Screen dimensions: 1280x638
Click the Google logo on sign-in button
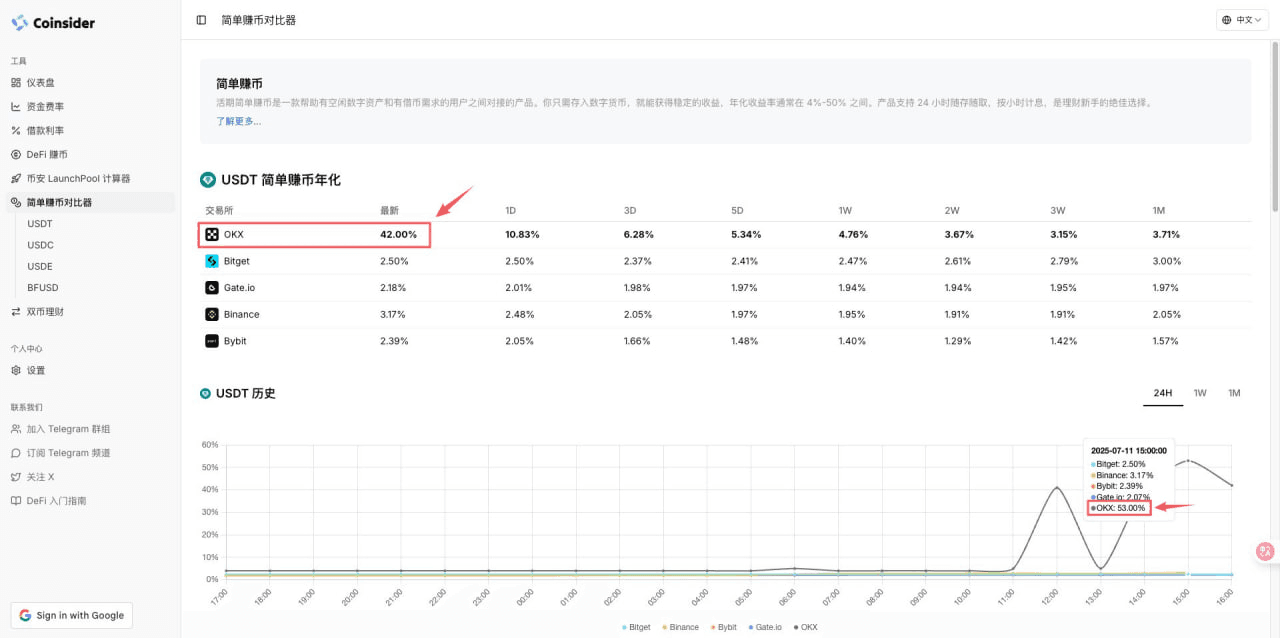[x=25, y=615]
